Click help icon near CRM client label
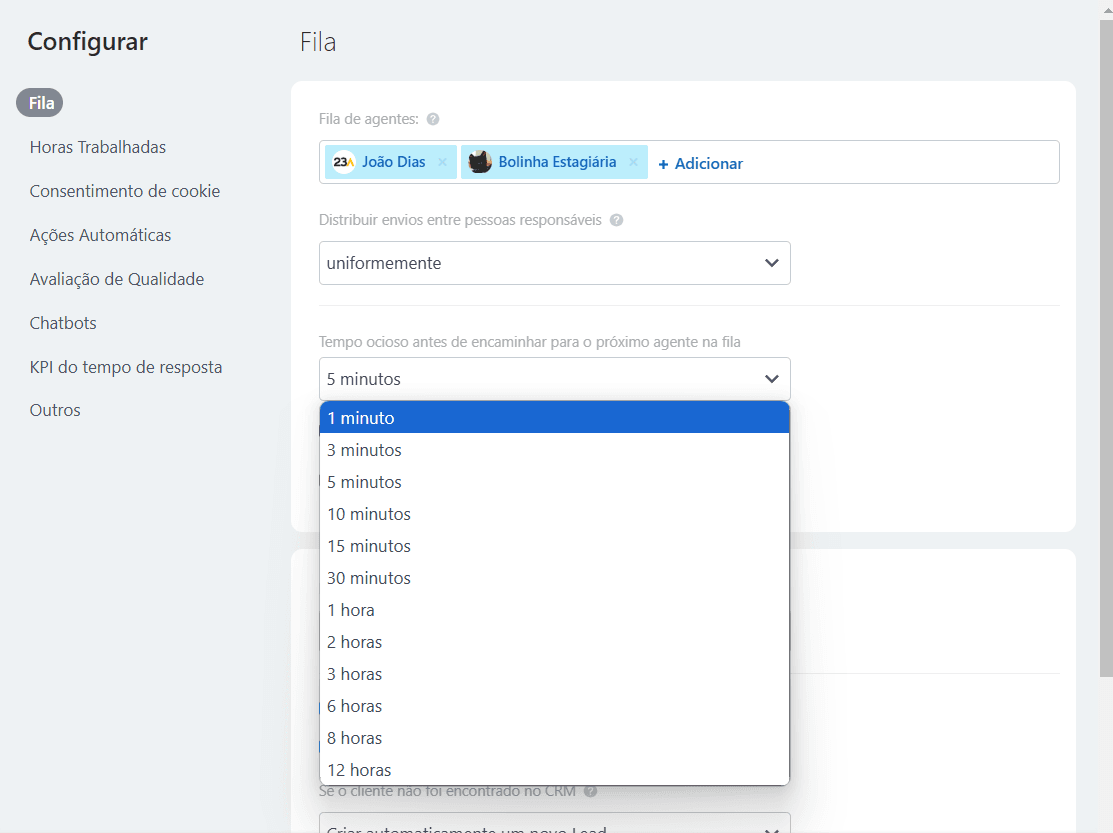 [x=591, y=791]
